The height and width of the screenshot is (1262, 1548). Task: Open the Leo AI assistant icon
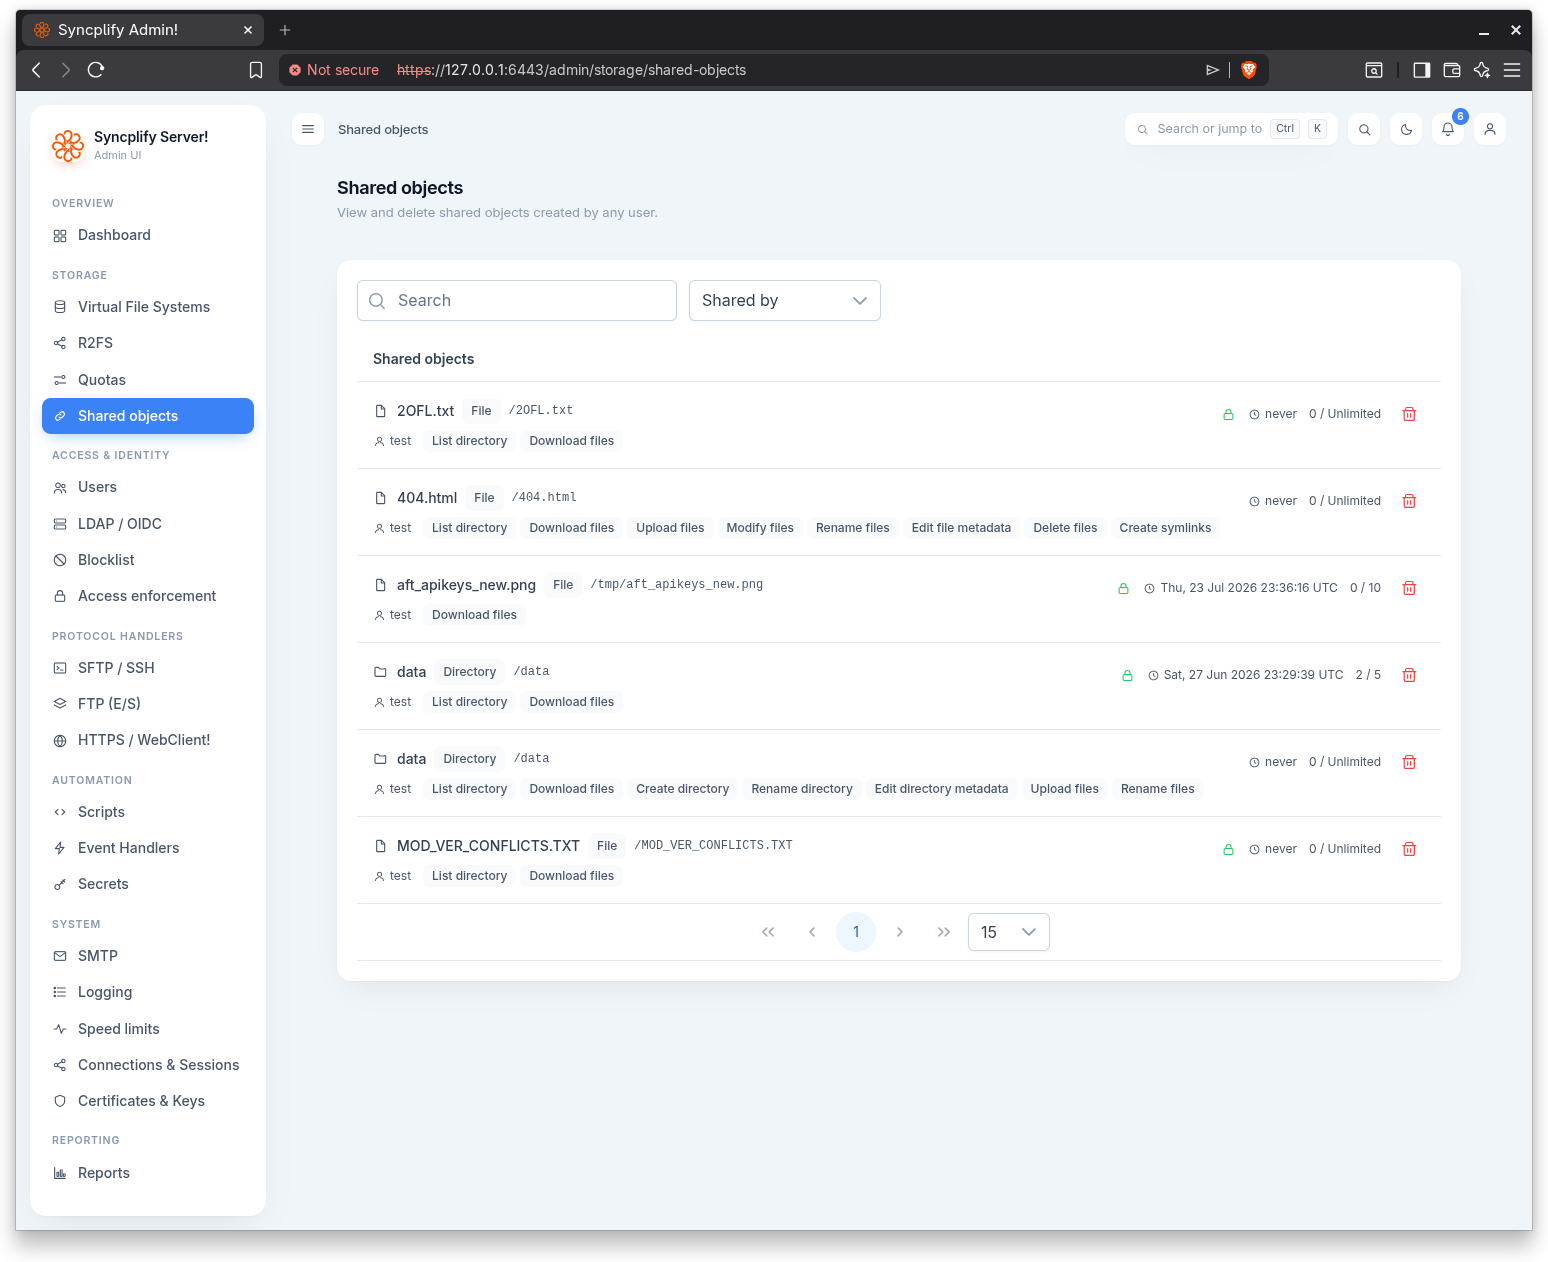[1482, 70]
